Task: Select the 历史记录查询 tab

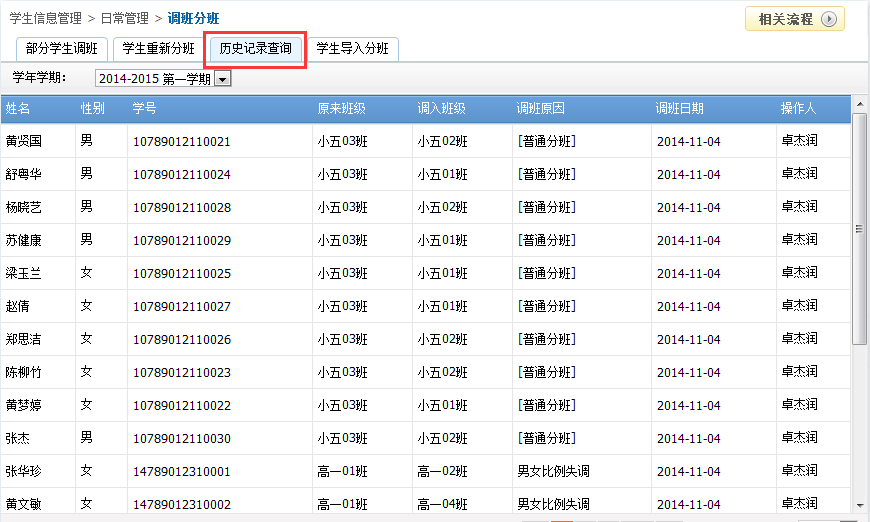Action: click(255, 49)
